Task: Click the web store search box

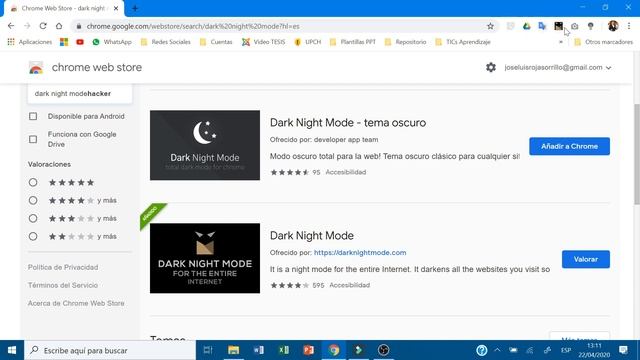Action: [x=80, y=93]
